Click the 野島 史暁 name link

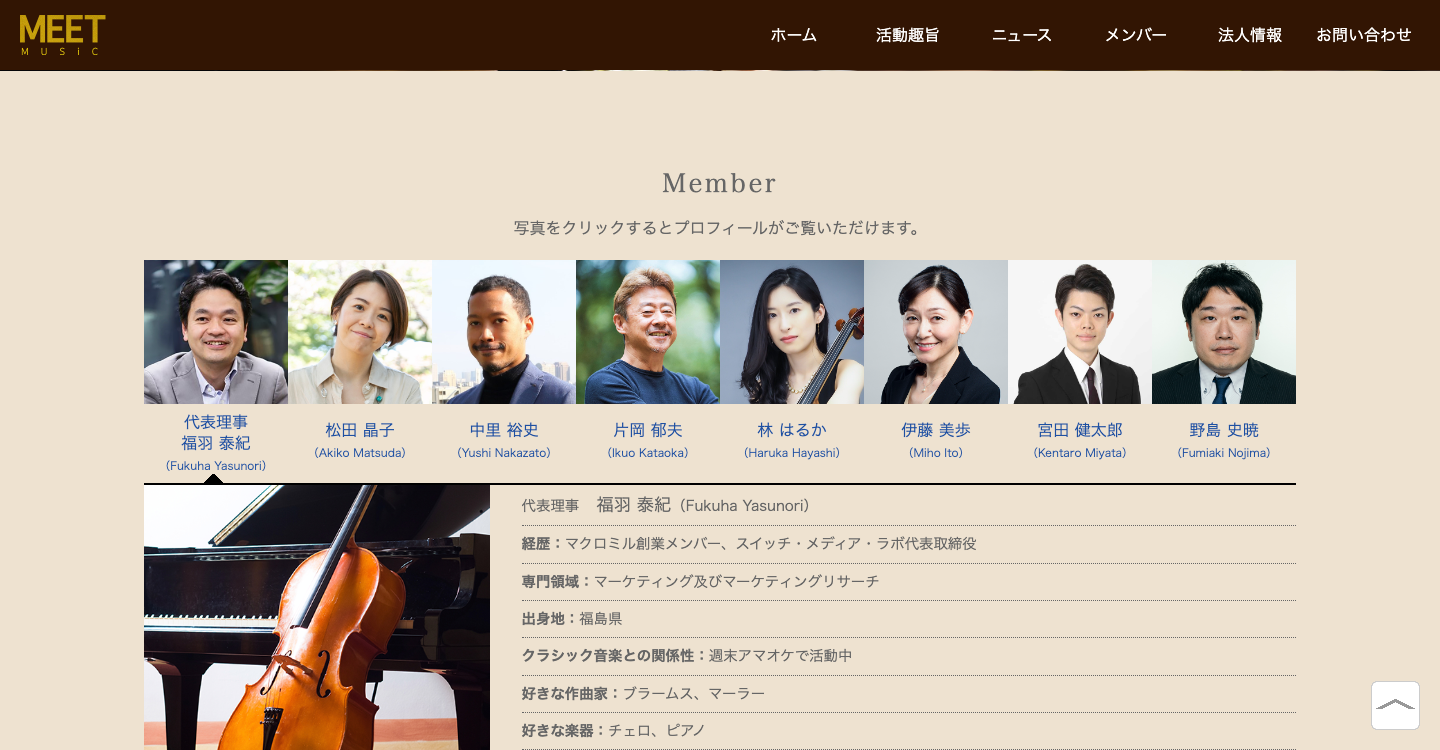point(1224,430)
